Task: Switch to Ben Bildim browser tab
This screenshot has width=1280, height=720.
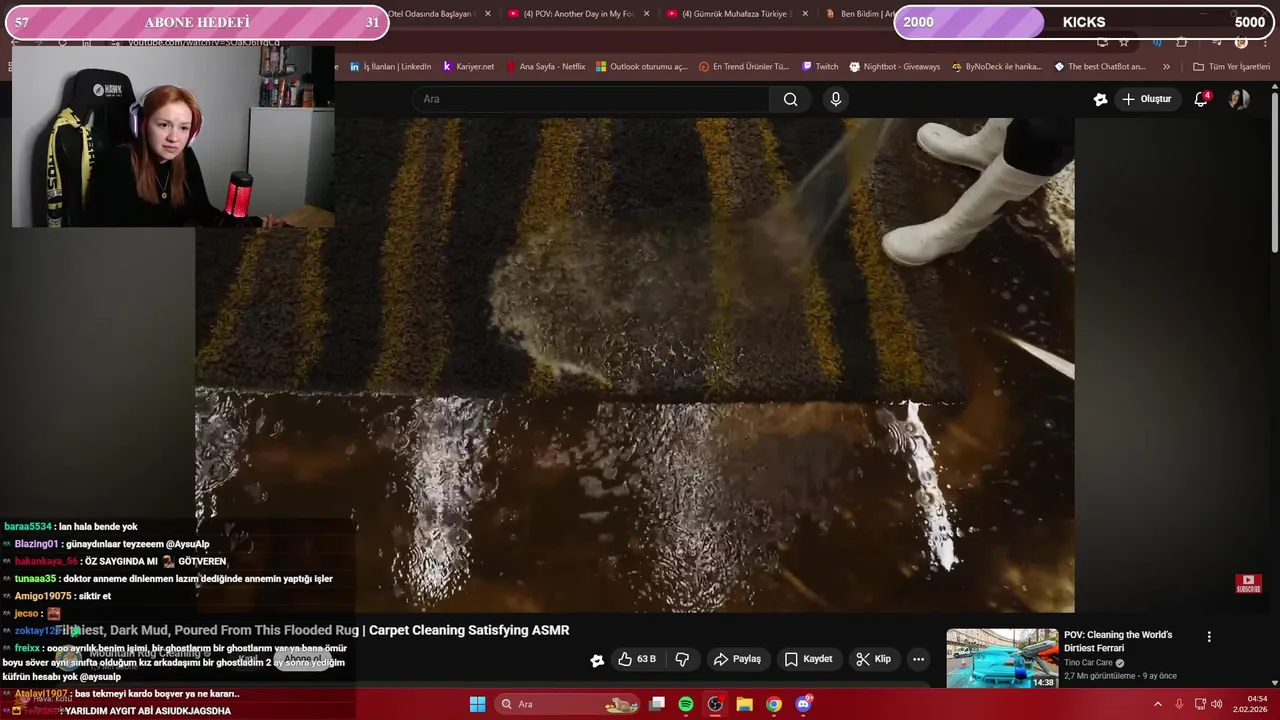Action: point(860,14)
